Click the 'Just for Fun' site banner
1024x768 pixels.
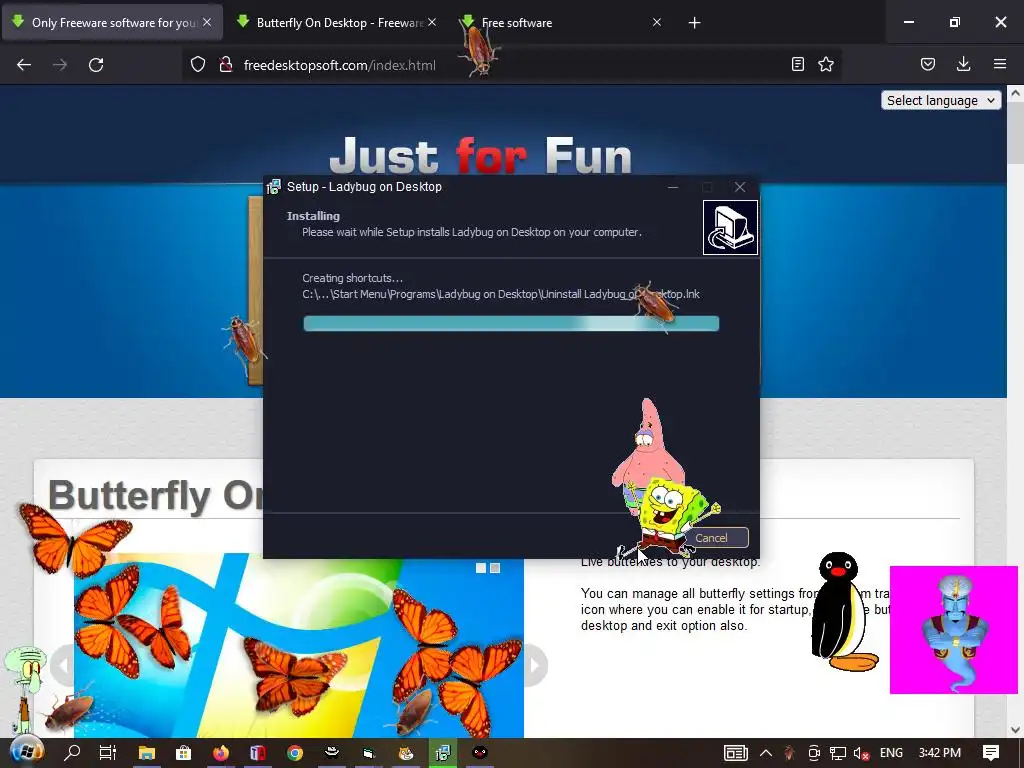(x=481, y=157)
